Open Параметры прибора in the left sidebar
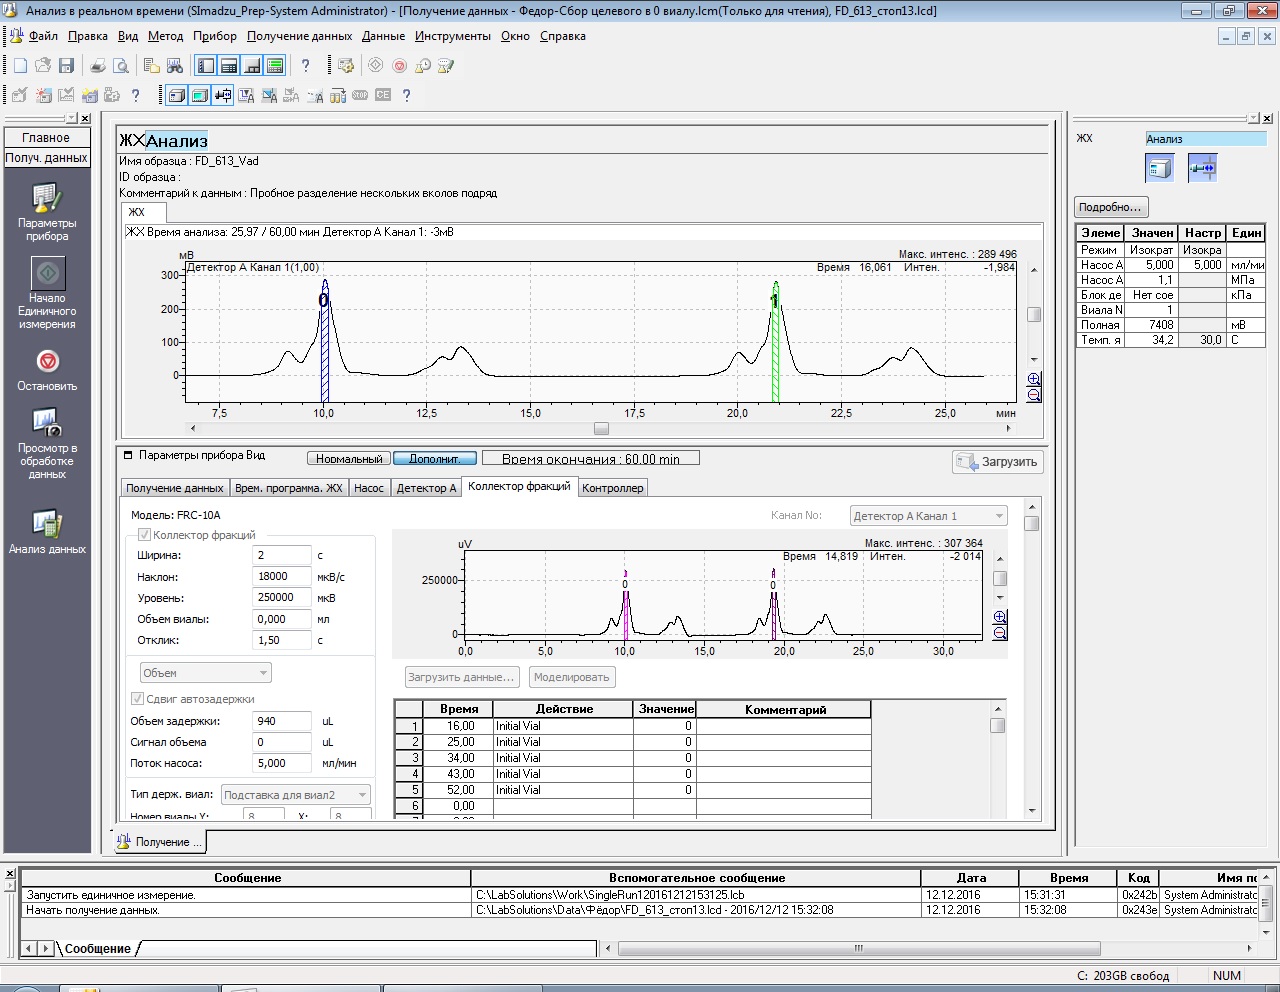 tap(47, 199)
